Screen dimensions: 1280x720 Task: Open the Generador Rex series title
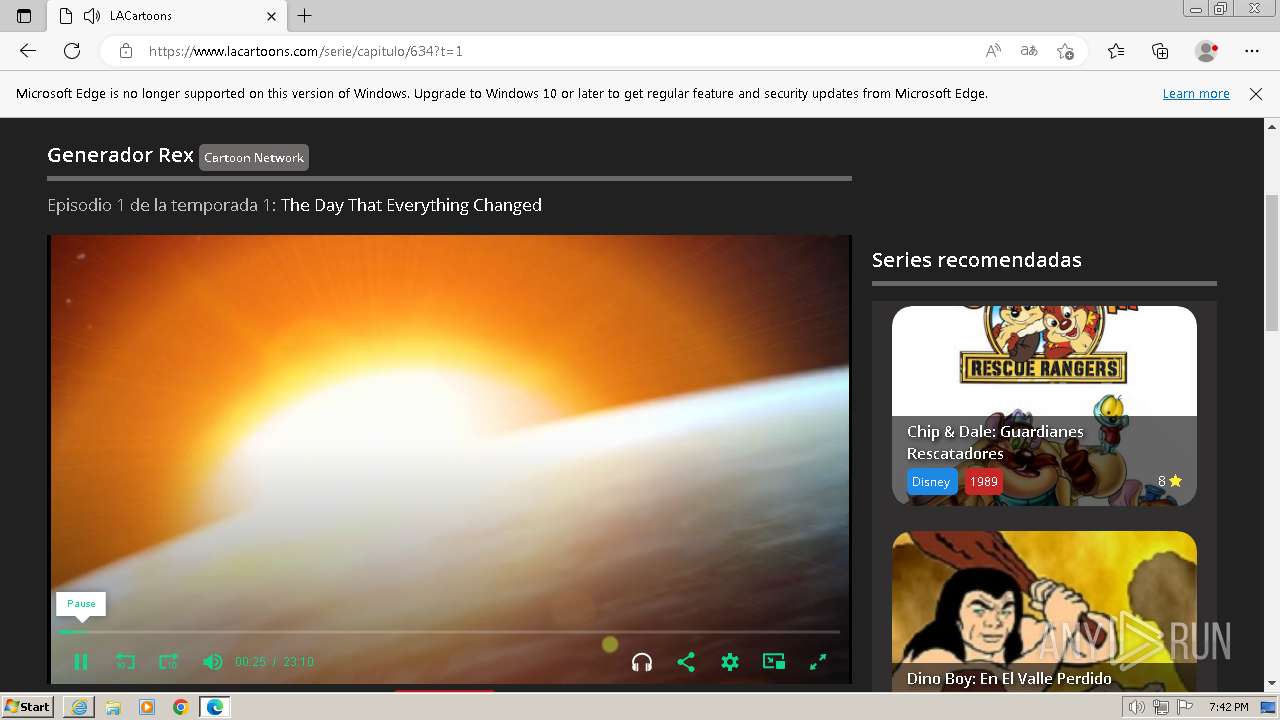[120, 155]
